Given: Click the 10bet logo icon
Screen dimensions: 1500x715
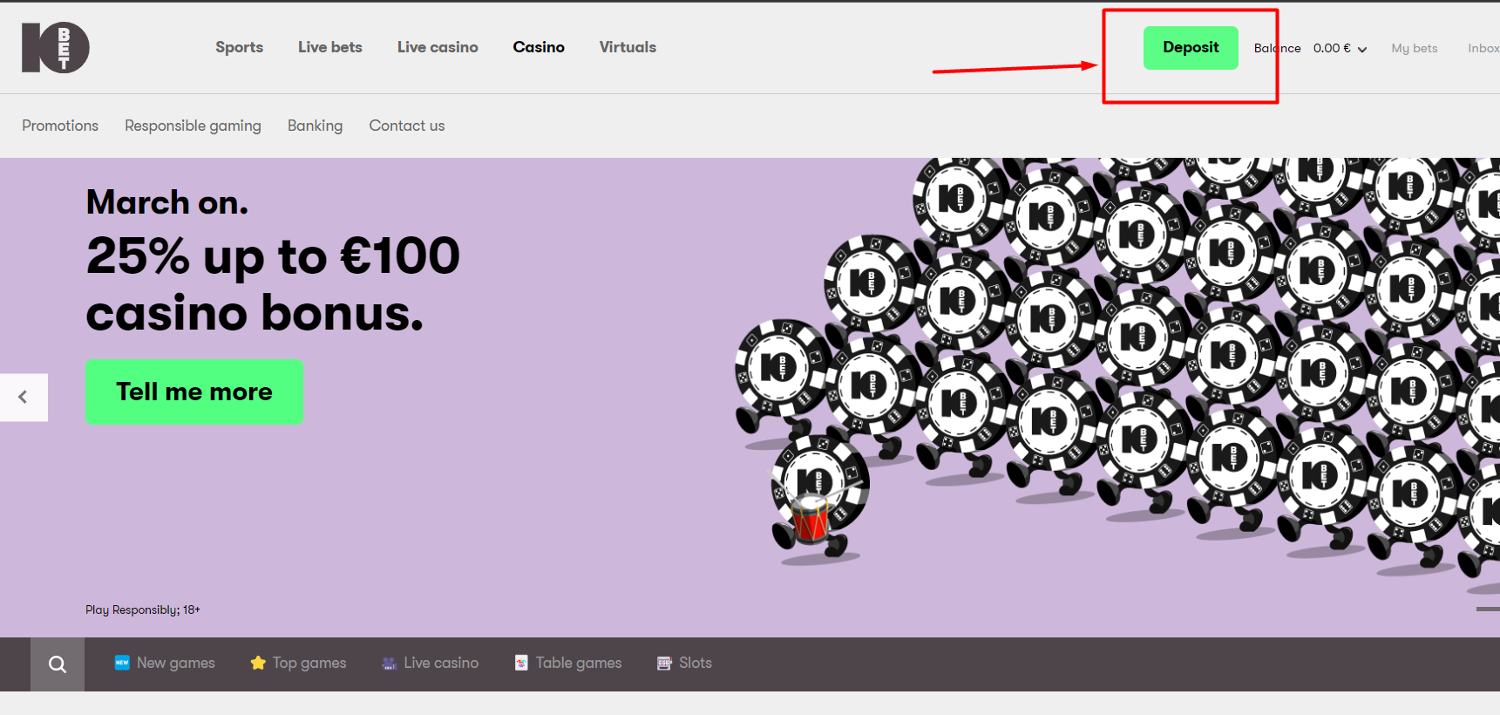Looking at the screenshot, I should [56, 47].
